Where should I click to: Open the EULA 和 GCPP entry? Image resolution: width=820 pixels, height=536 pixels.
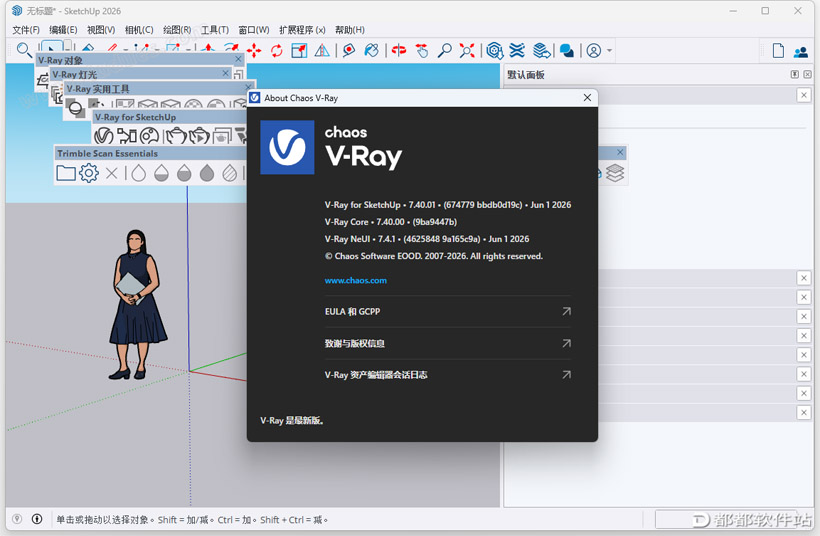click(448, 312)
